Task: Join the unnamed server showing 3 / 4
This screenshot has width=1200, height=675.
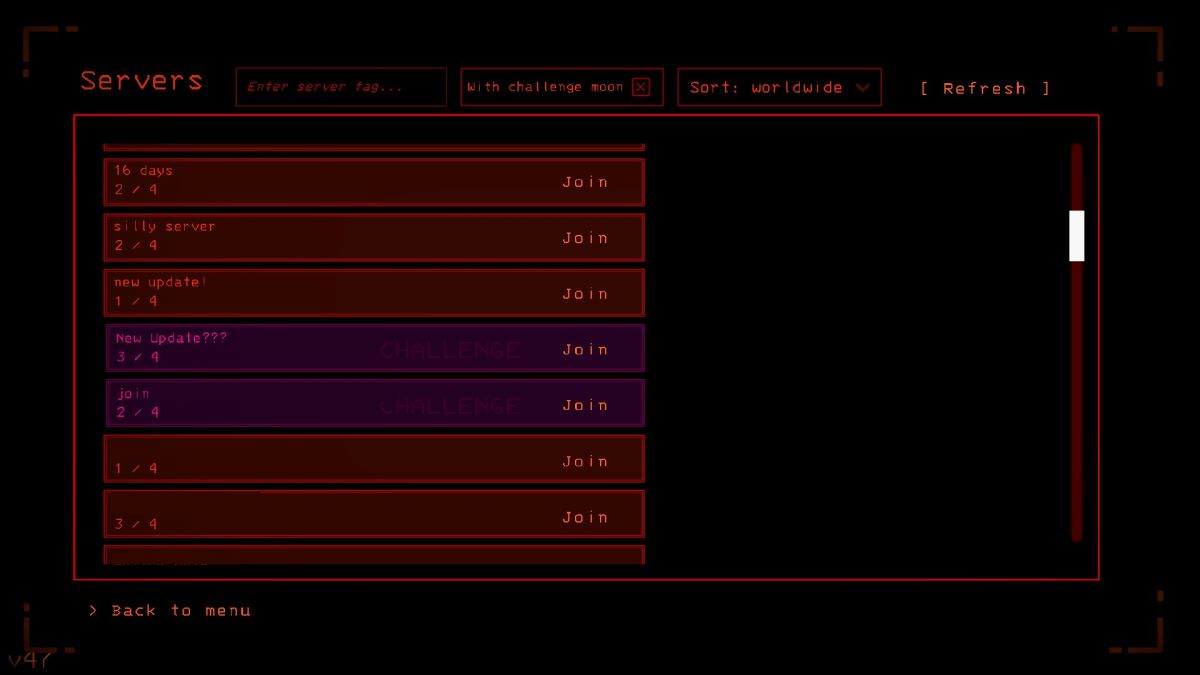Action: point(585,517)
